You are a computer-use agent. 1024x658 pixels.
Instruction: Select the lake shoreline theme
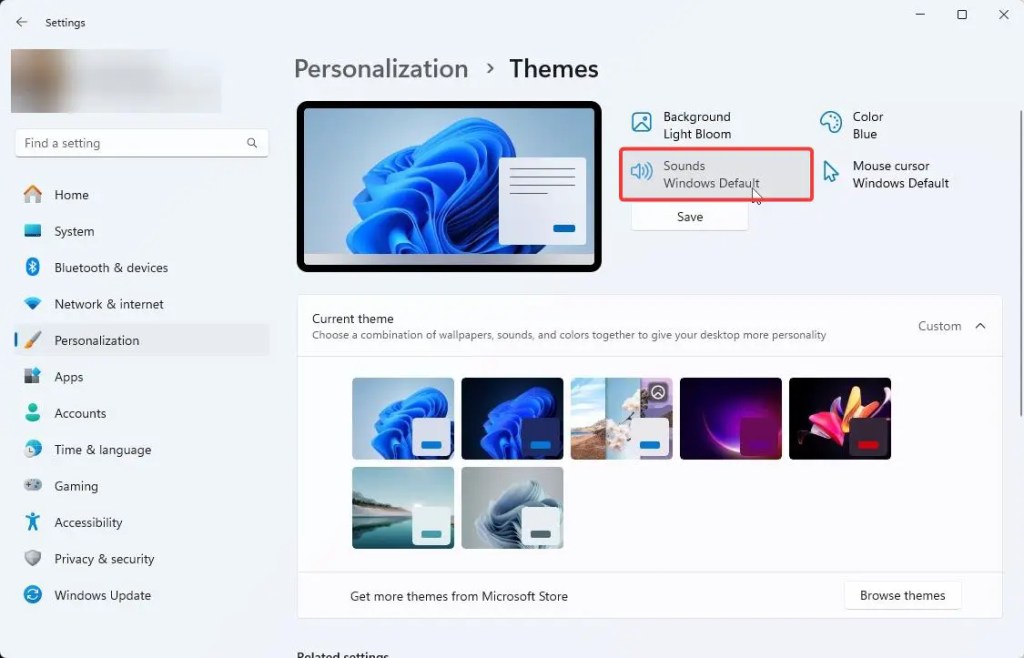point(403,508)
